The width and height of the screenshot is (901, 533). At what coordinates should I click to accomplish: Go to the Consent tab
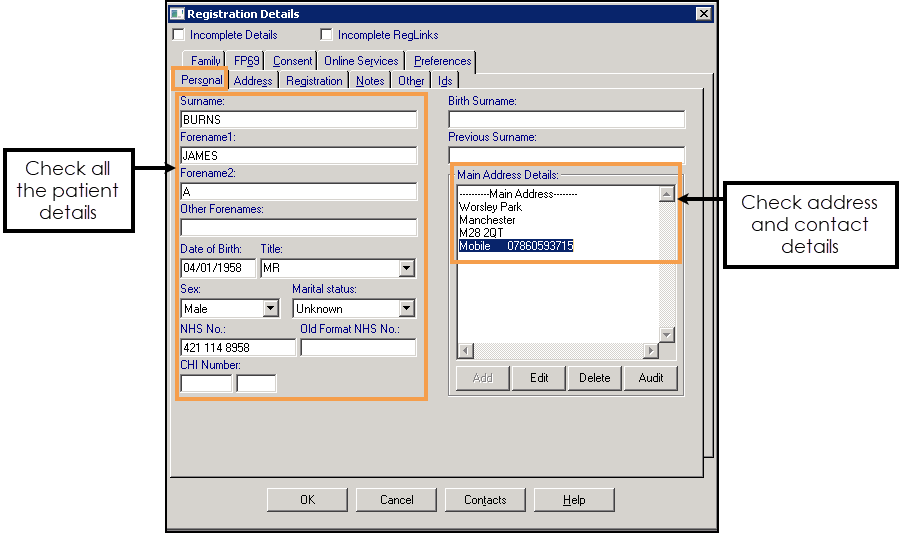click(292, 61)
